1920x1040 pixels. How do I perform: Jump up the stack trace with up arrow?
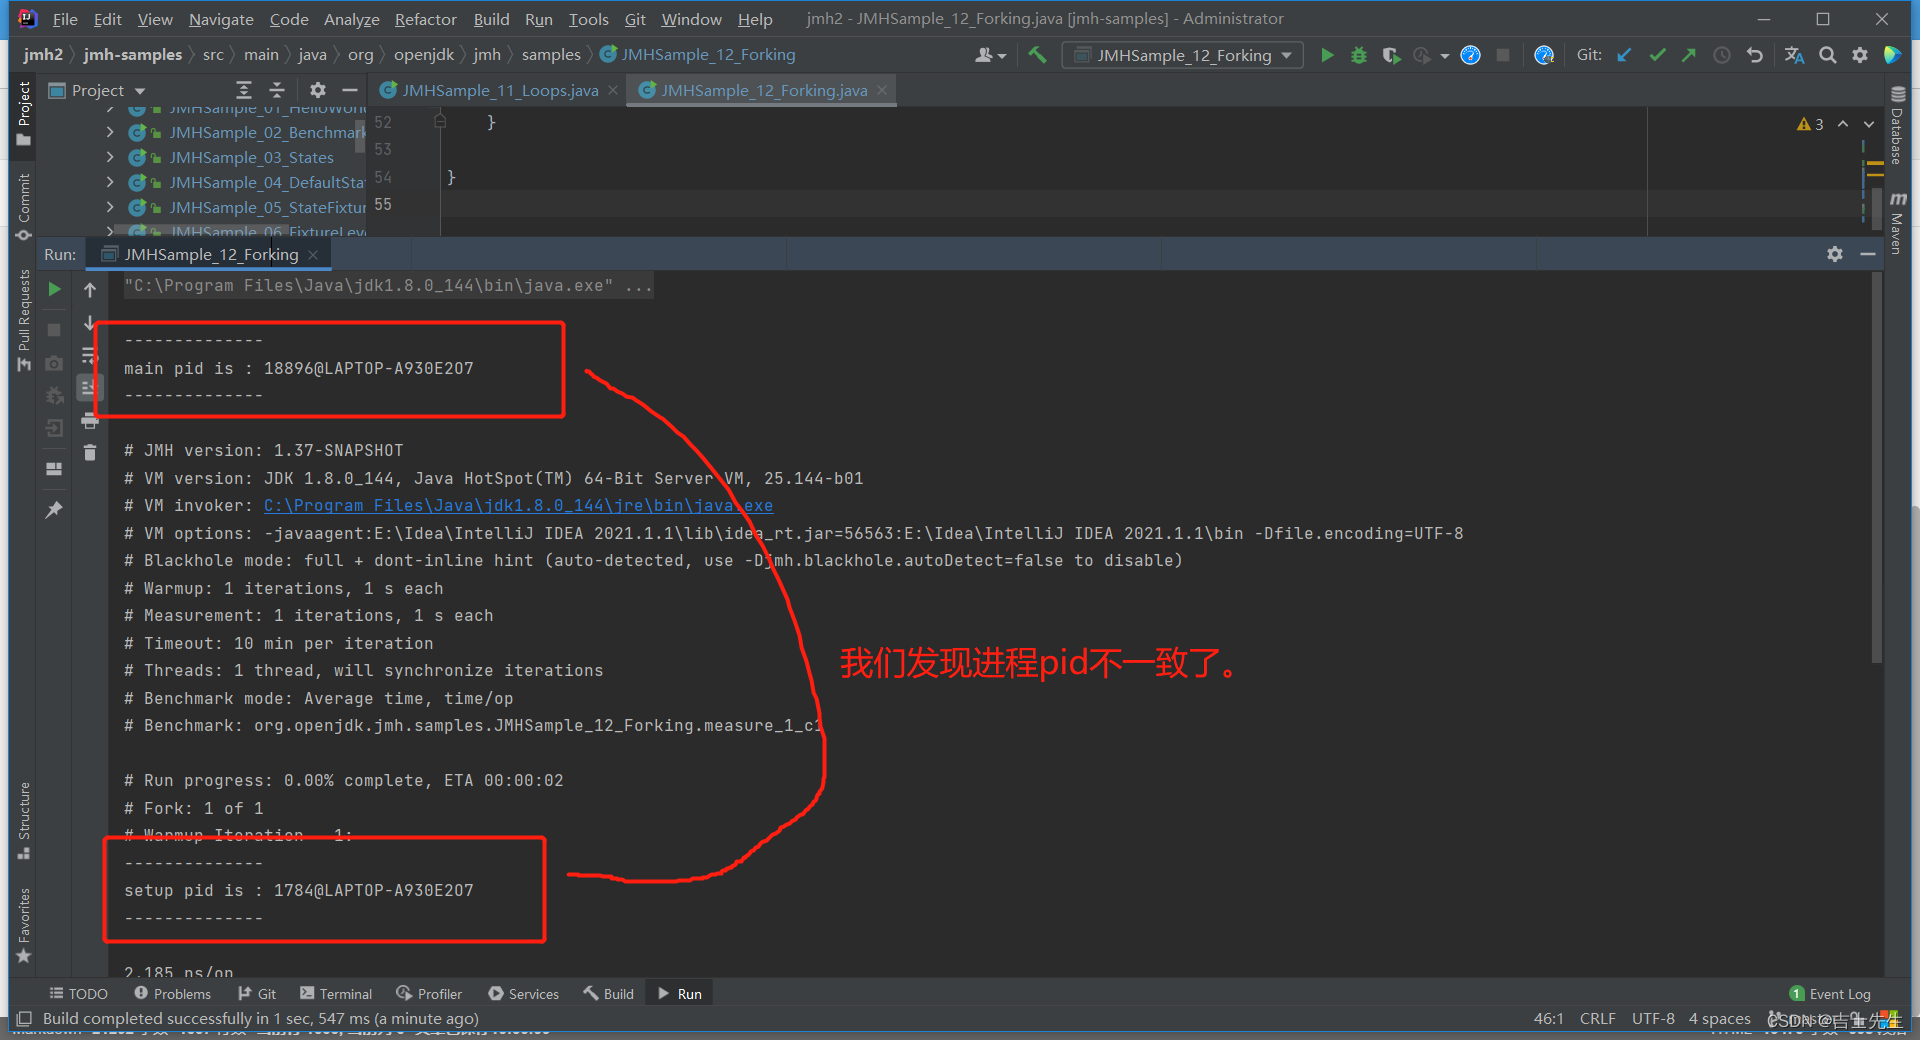[90, 289]
